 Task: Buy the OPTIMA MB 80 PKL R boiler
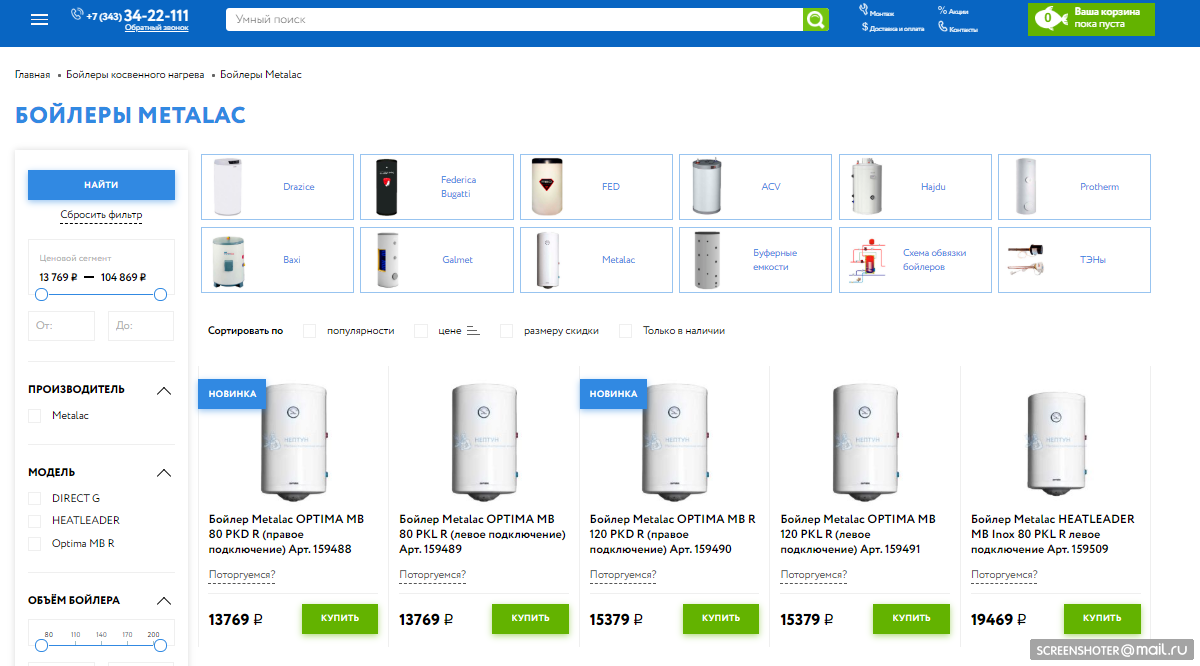(530, 618)
